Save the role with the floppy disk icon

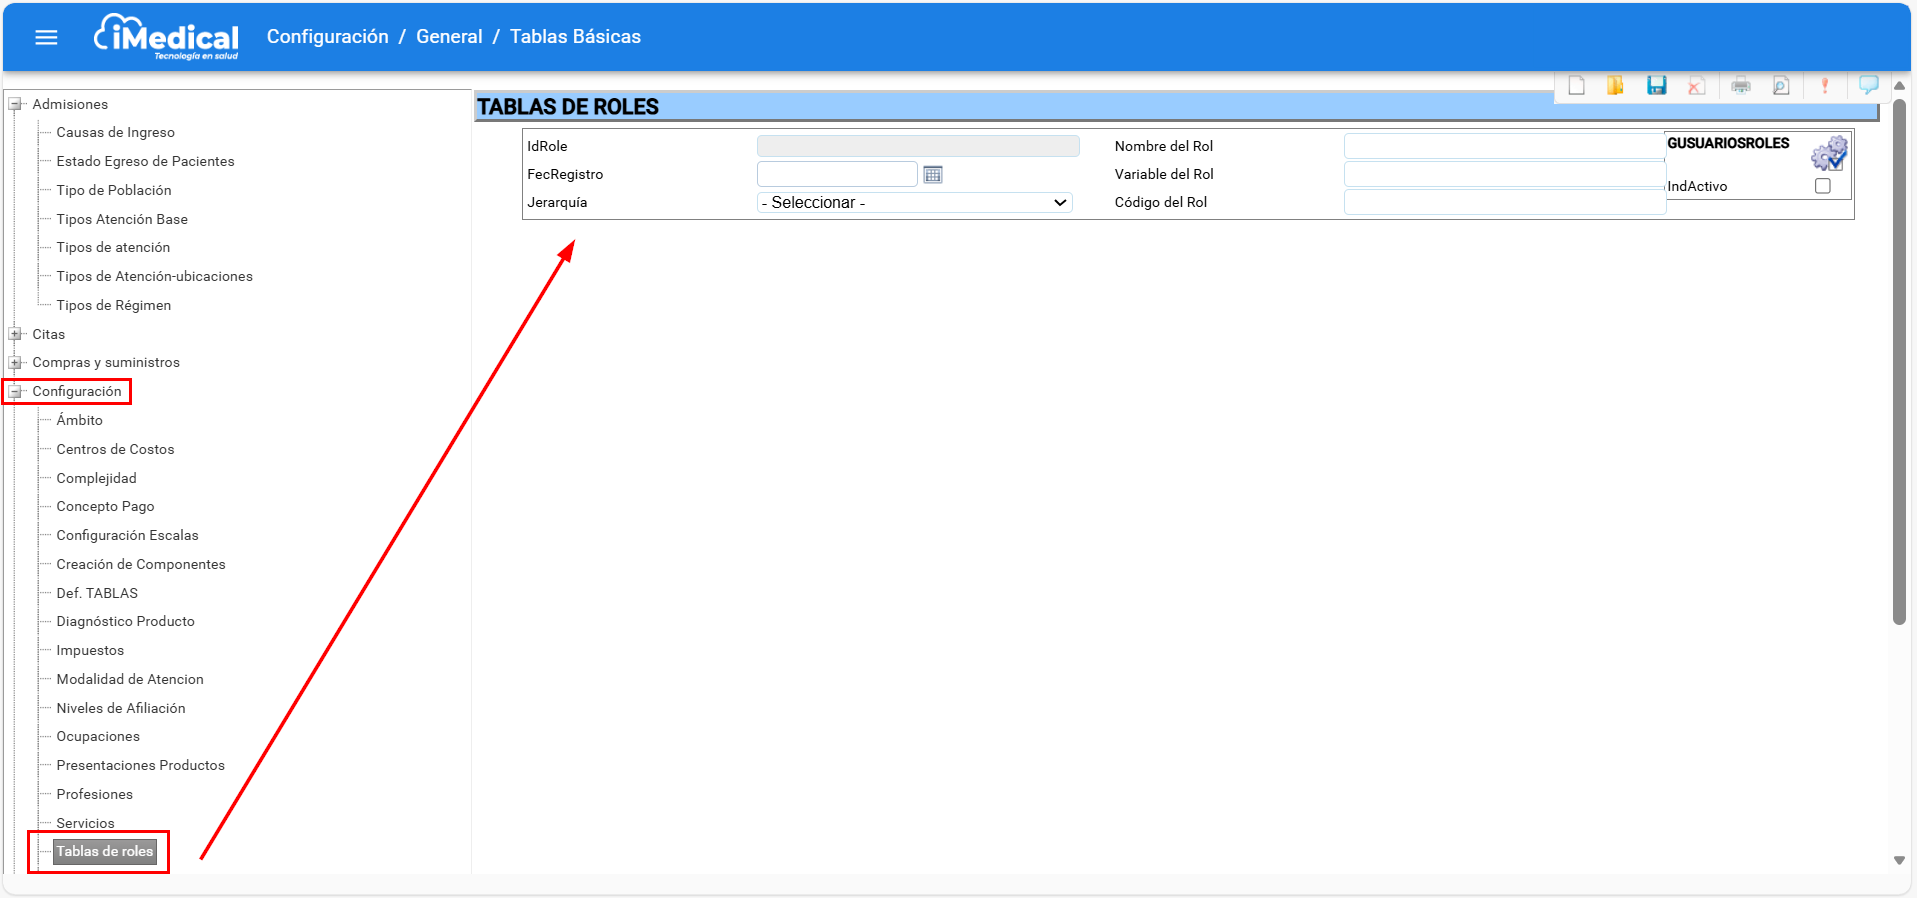(1657, 86)
